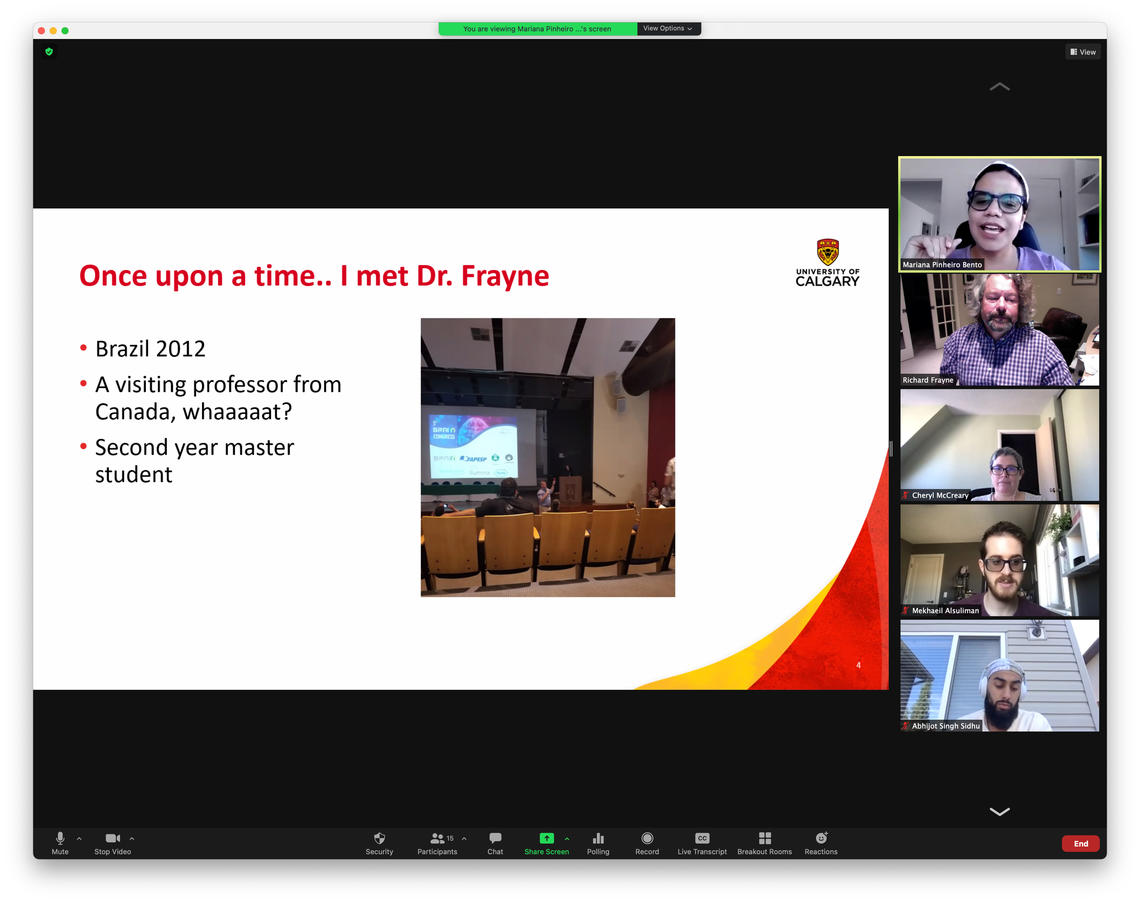Expand video options arrow beside Stop Video
1140x903 pixels.
pyautogui.click(x=132, y=839)
